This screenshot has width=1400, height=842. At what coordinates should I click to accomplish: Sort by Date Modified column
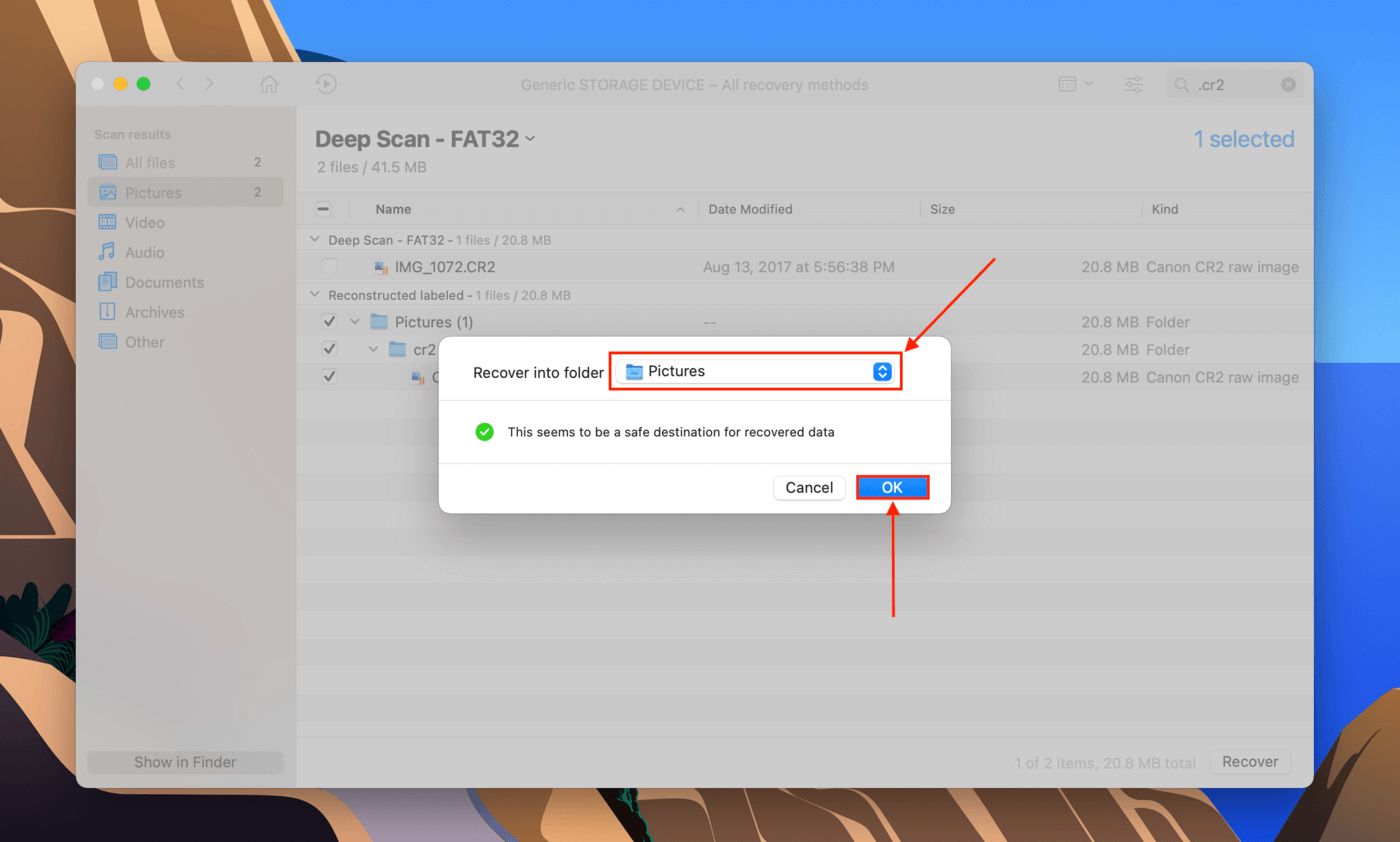pyautogui.click(x=750, y=209)
